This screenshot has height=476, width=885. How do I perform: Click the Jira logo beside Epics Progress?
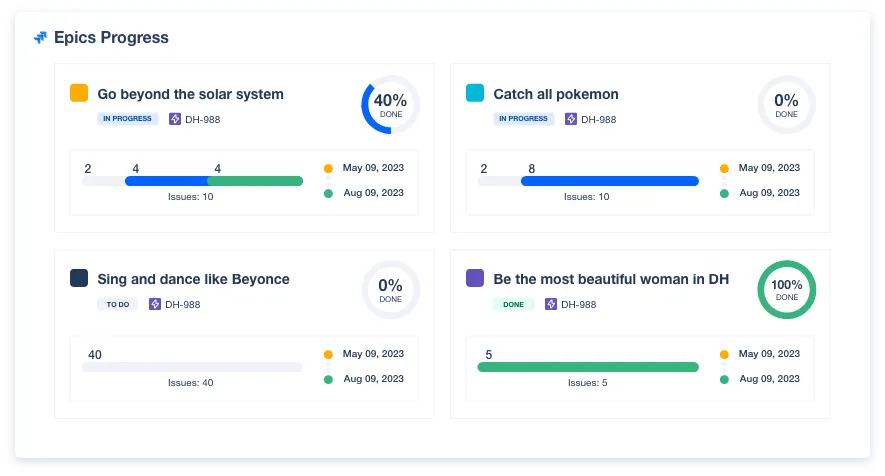pyautogui.click(x=40, y=38)
